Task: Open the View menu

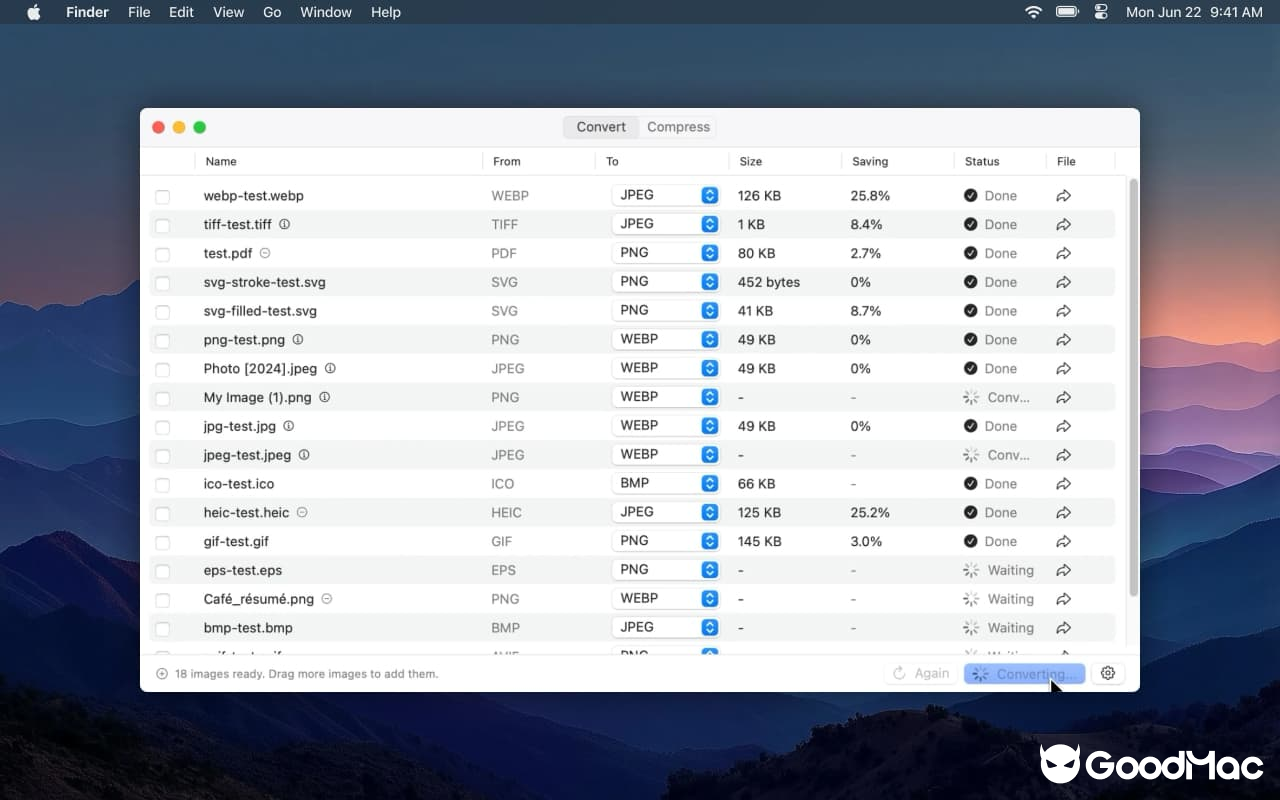Action: (228, 12)
